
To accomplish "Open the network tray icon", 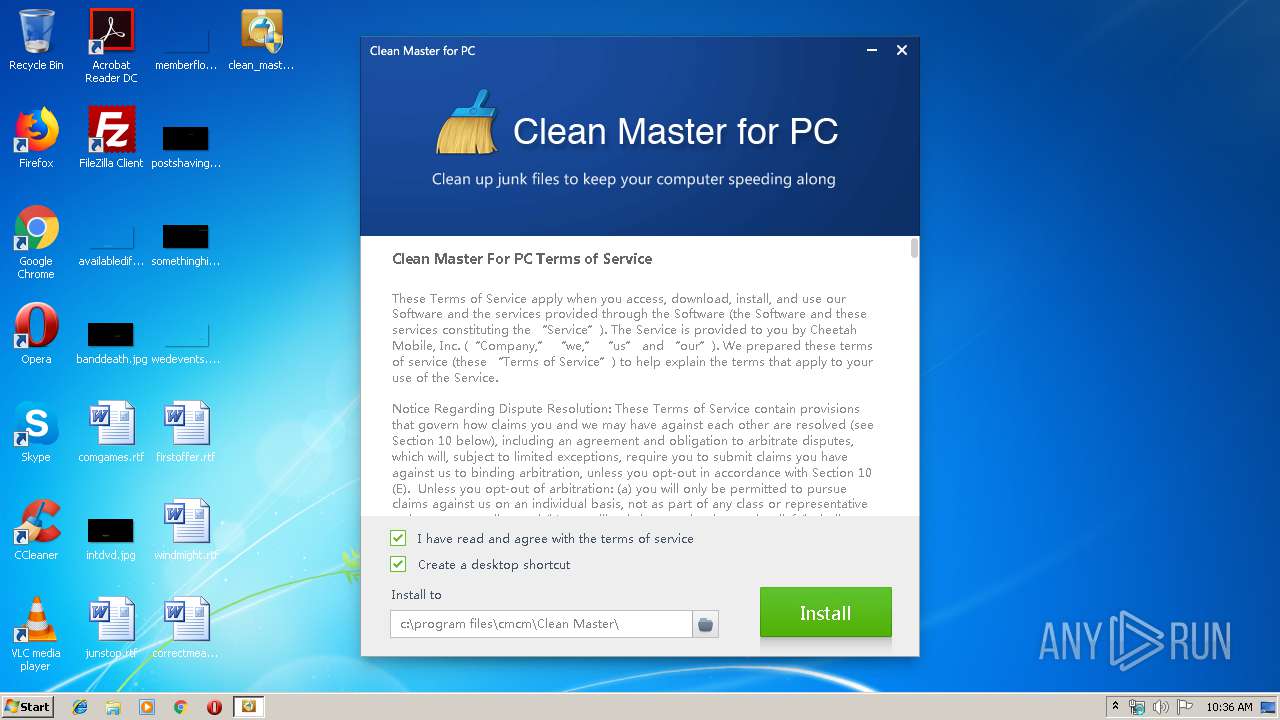I will pyautogui.click(x=1137, y=707).
